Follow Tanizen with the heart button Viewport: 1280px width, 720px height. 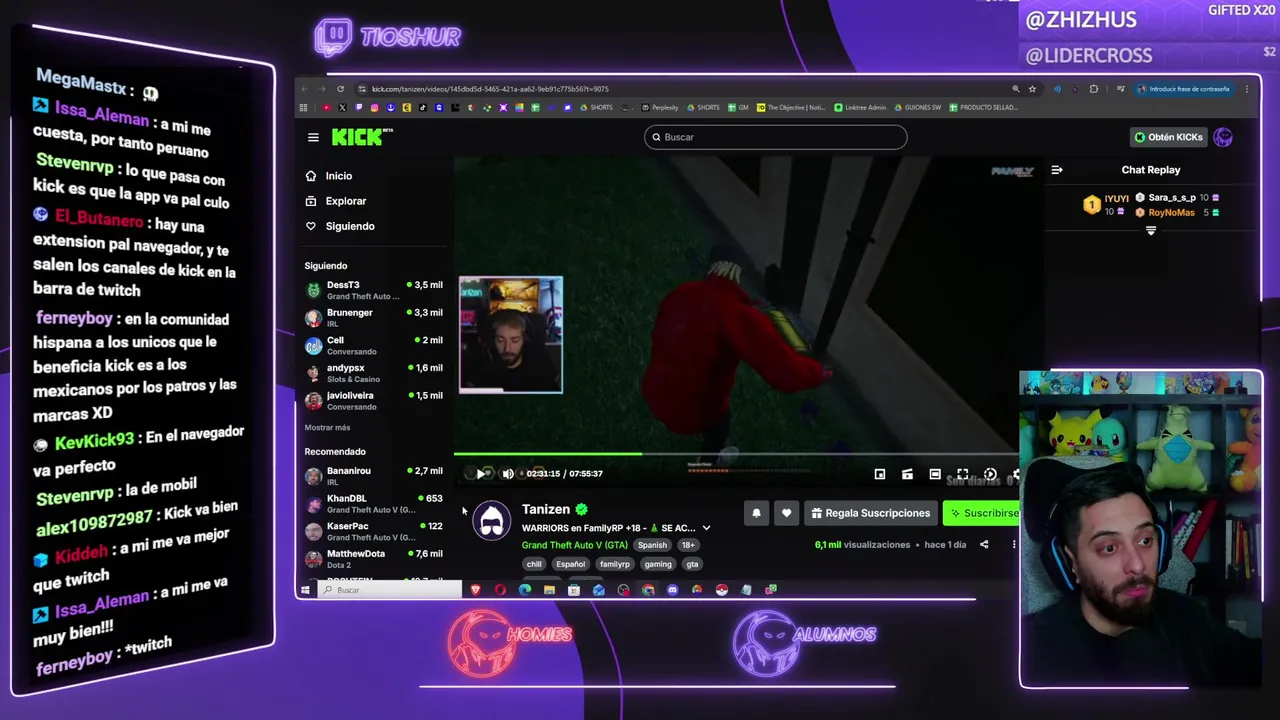[786, 513]
